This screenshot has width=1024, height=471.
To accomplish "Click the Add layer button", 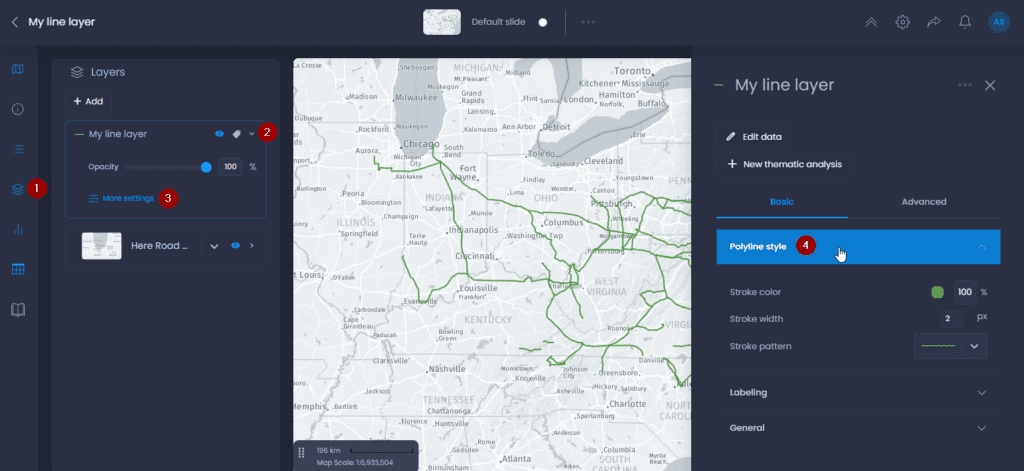I will click(x=88, y=102).
